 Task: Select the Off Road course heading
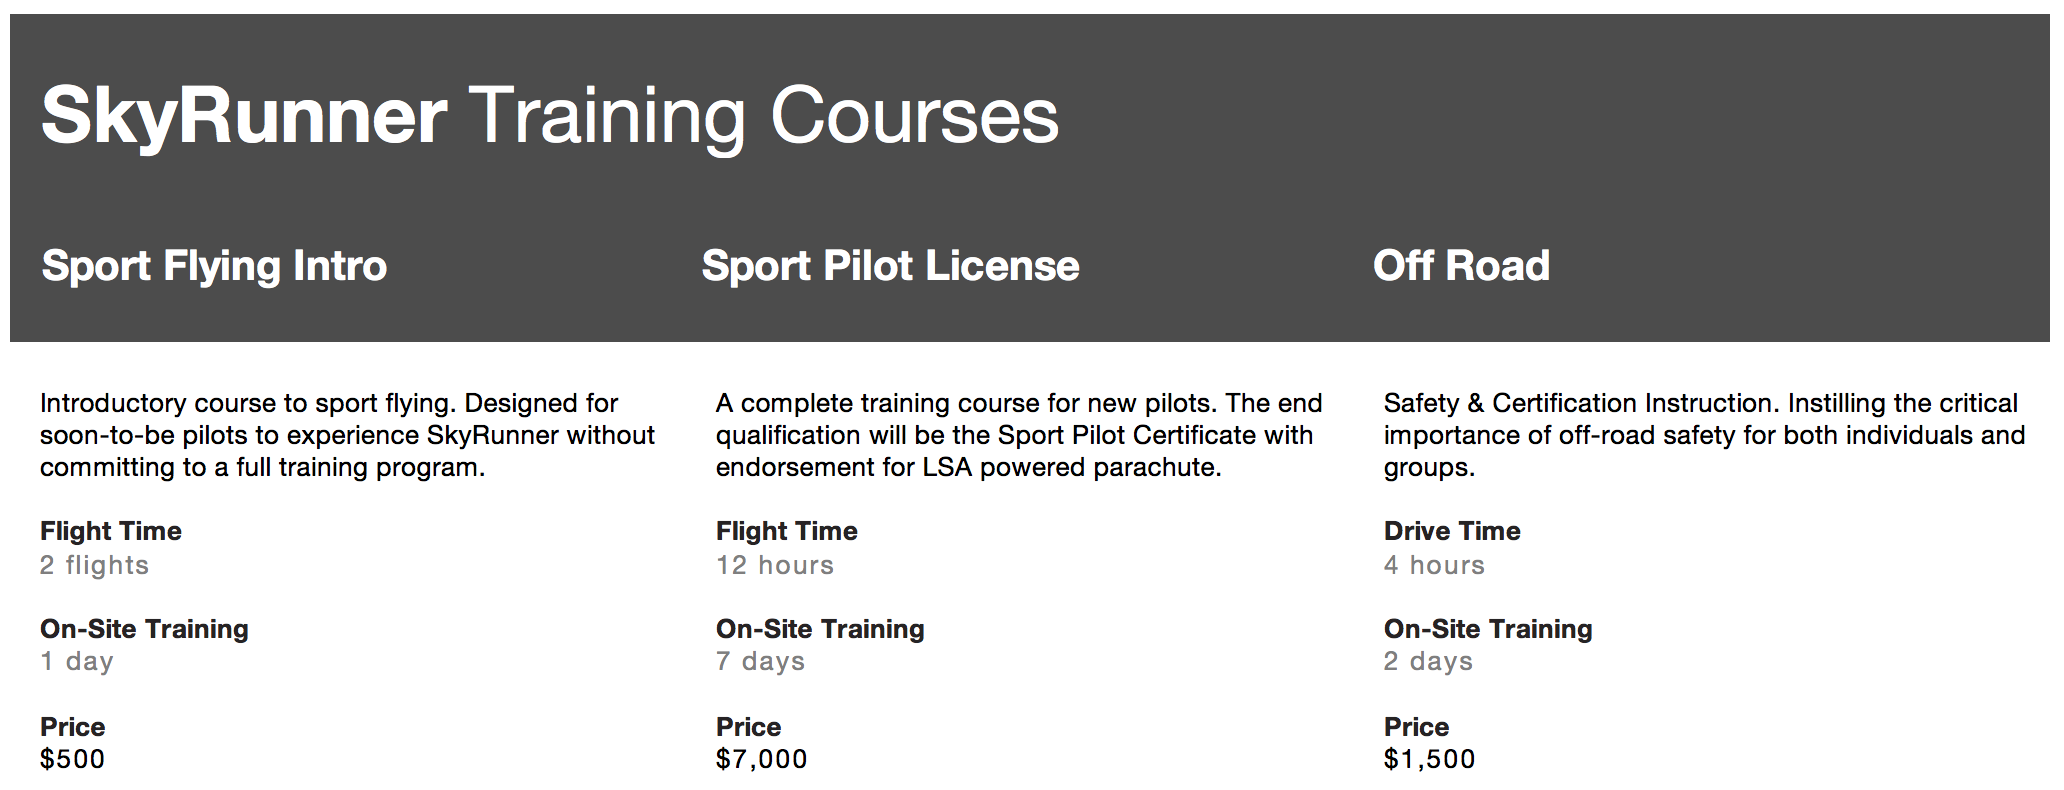[x=1461, y=265]
